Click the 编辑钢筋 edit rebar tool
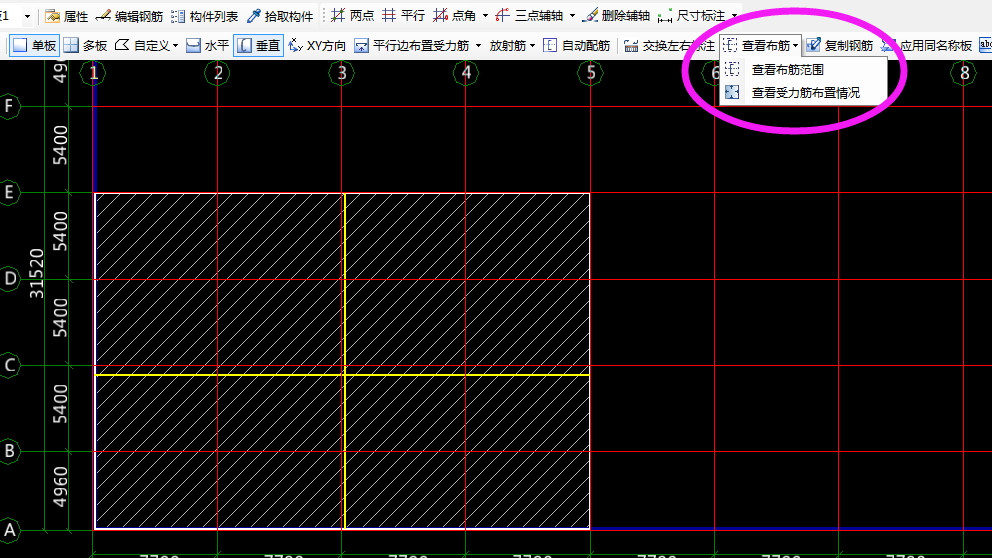The width and height of the screenshot is (992, 558). [x=130, y=16]
